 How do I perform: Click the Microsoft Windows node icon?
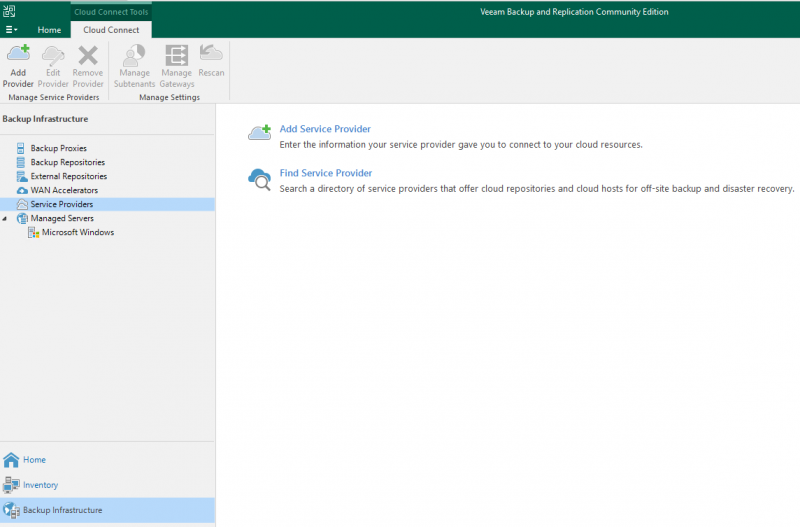point(34,232)
